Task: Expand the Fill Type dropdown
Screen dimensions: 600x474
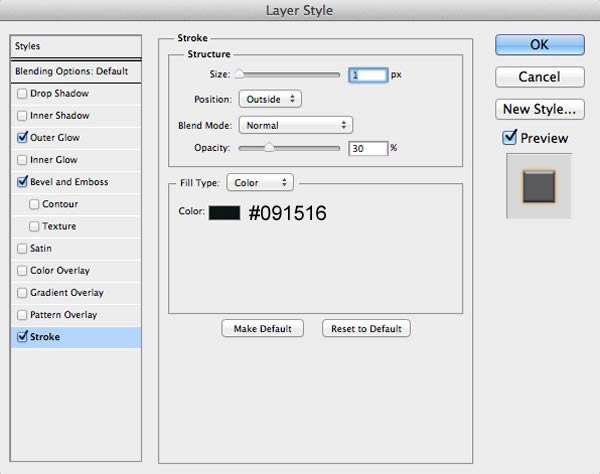Action: 260,182
